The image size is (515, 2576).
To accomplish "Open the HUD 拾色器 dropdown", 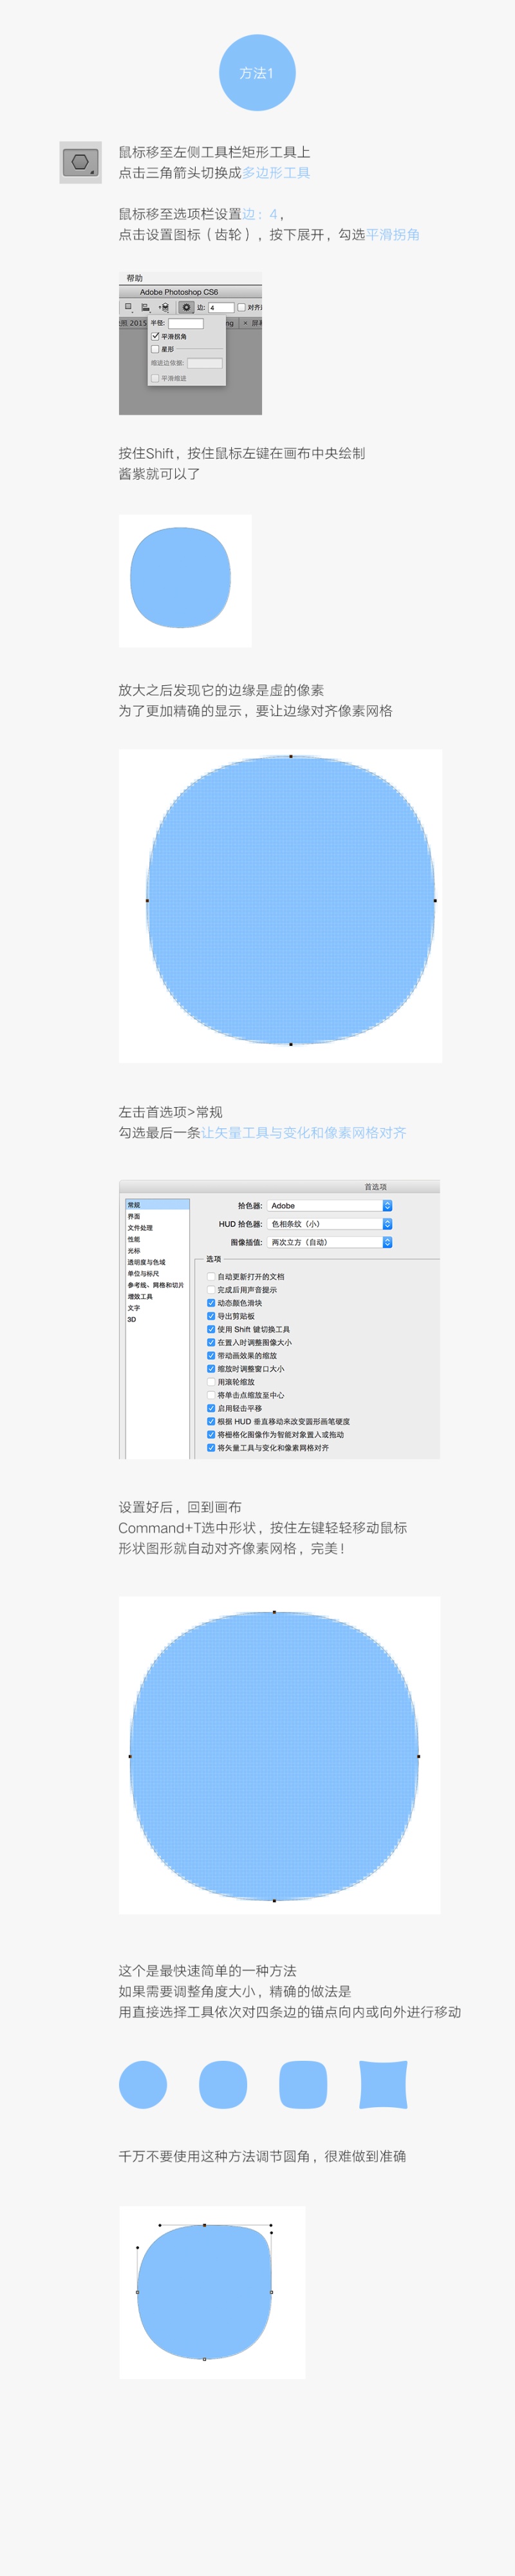I will pos(330,1224).
